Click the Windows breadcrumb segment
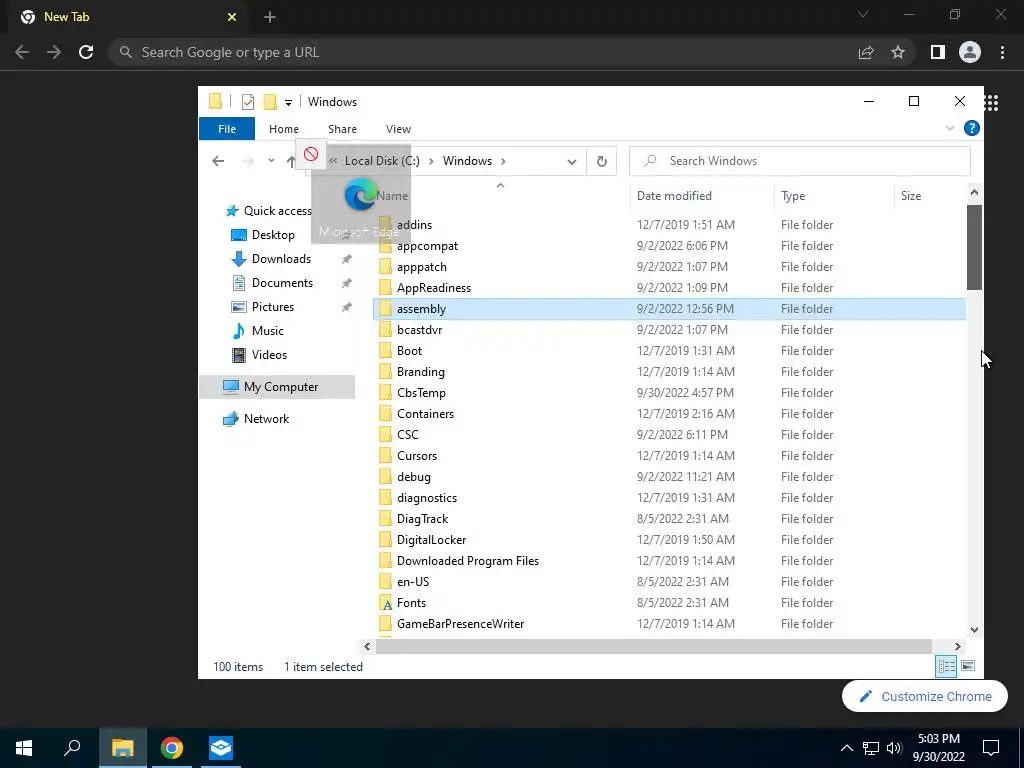This screenshot has width=1024, height=768. pos(467,161)
